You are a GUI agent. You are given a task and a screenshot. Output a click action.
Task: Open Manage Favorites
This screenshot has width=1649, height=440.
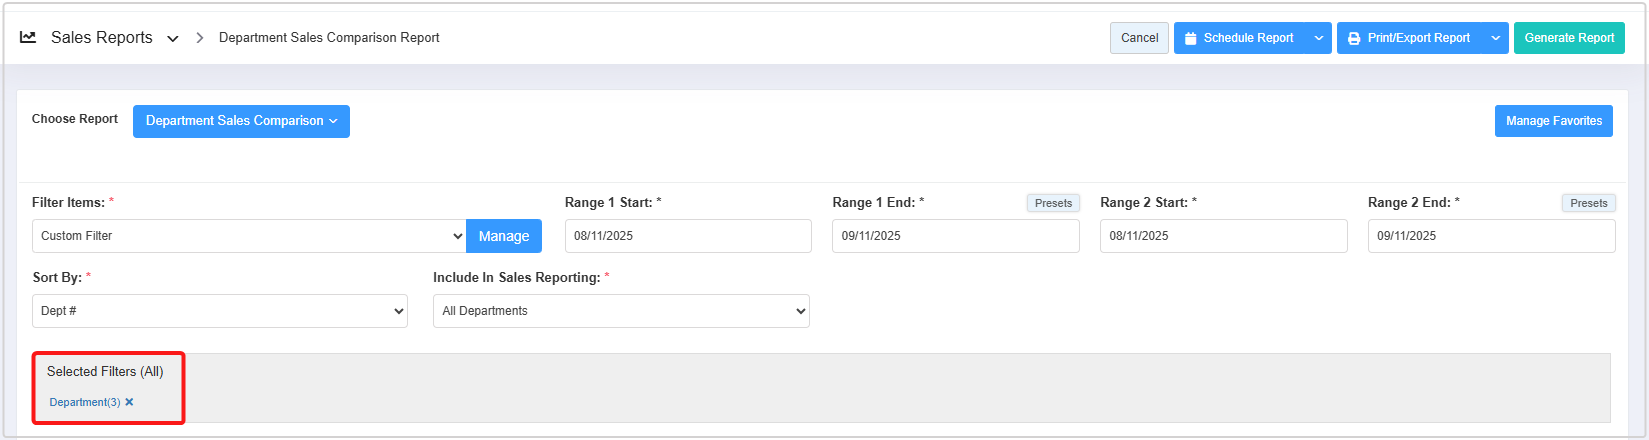(x=1553, y=121)
